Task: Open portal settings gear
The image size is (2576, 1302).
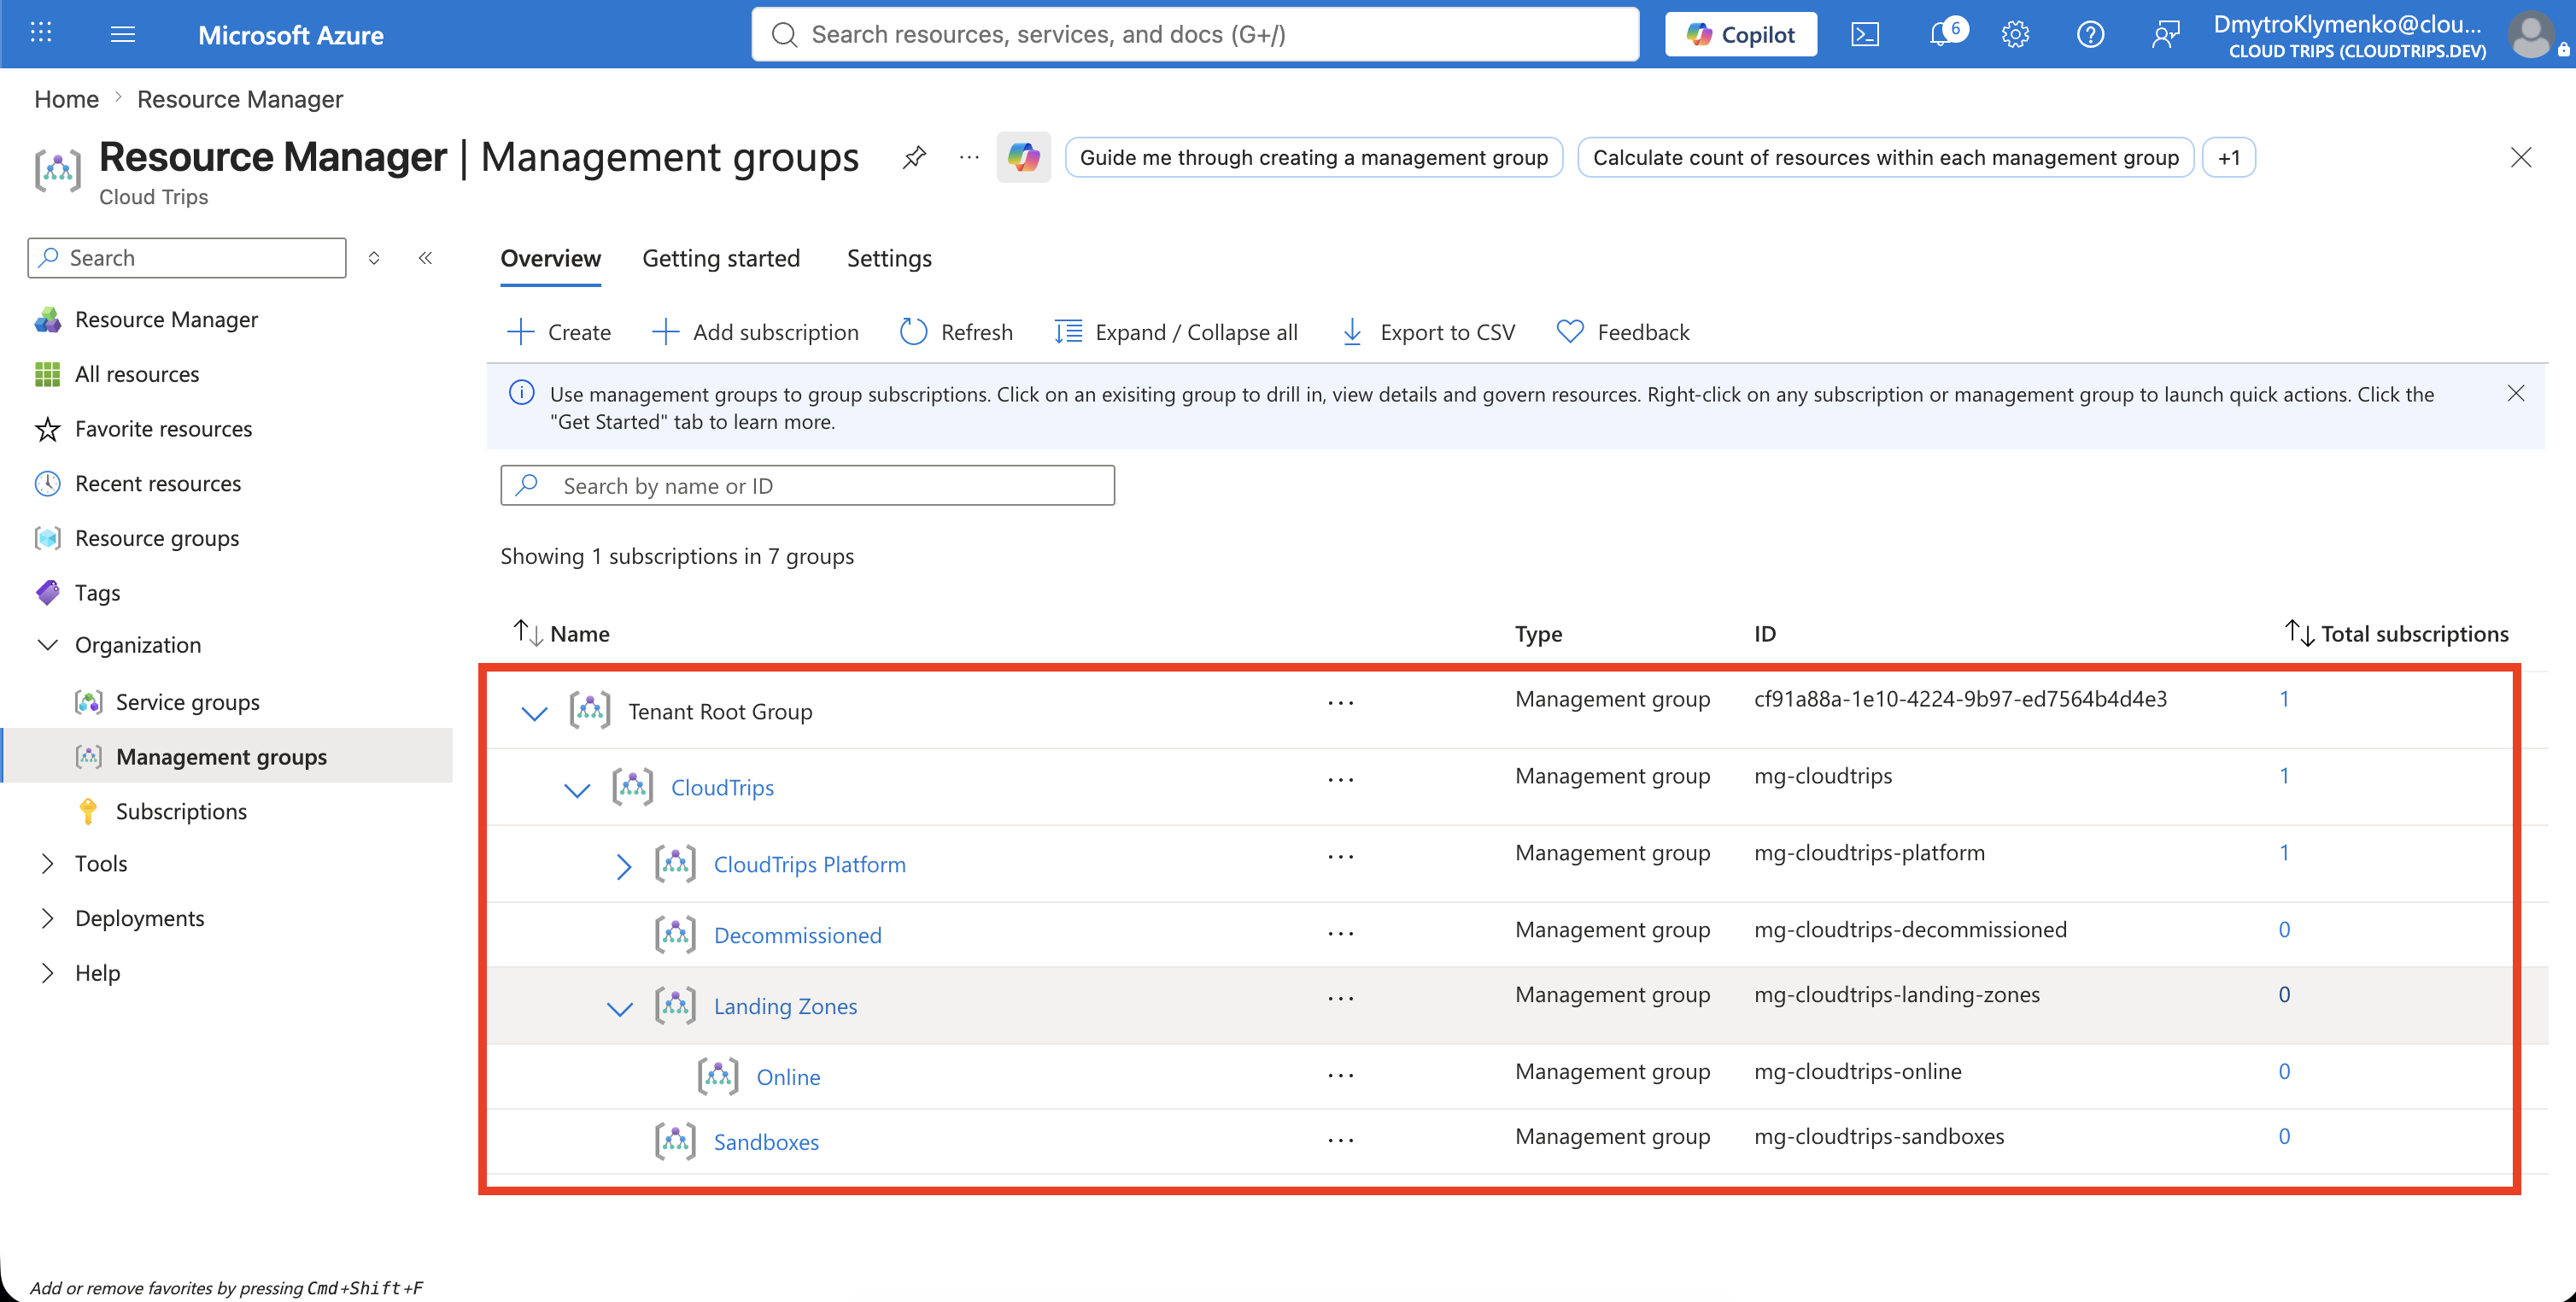Action: click(x=2015, y=34)
